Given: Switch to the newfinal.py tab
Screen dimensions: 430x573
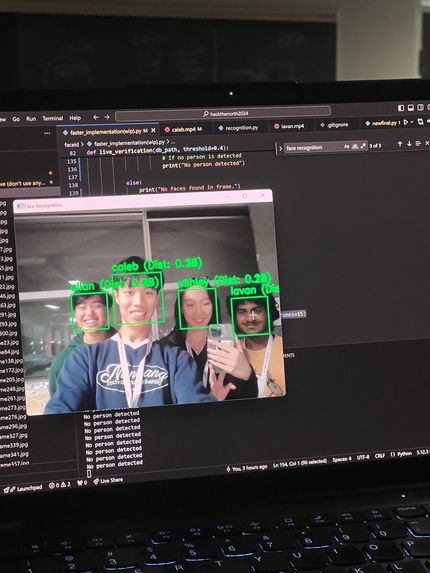Looking at the screenshot, I should [382, 124].
